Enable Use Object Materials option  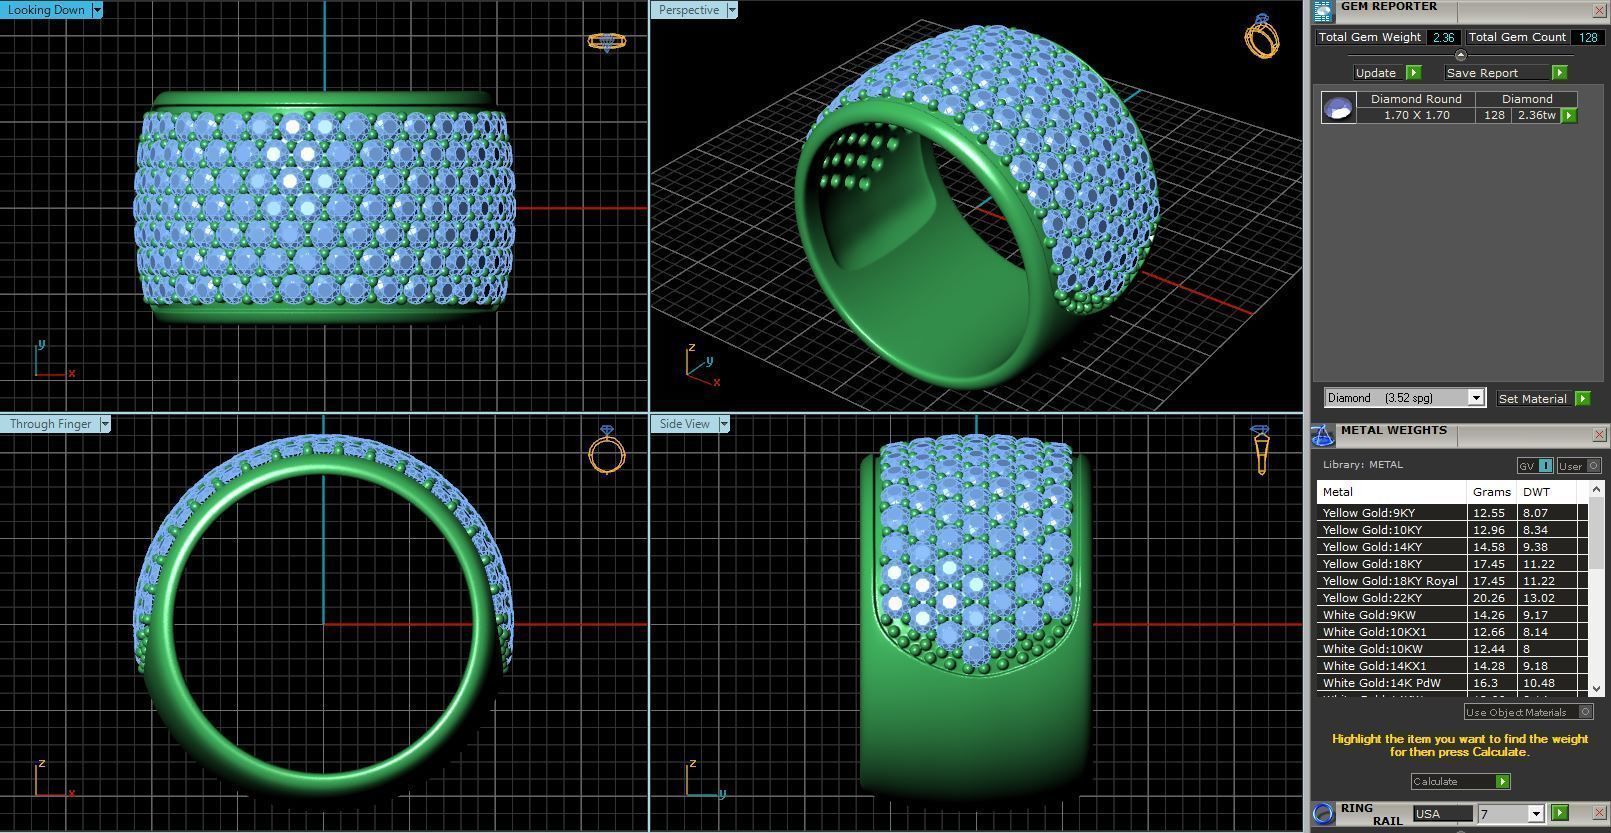(1528, 712)
